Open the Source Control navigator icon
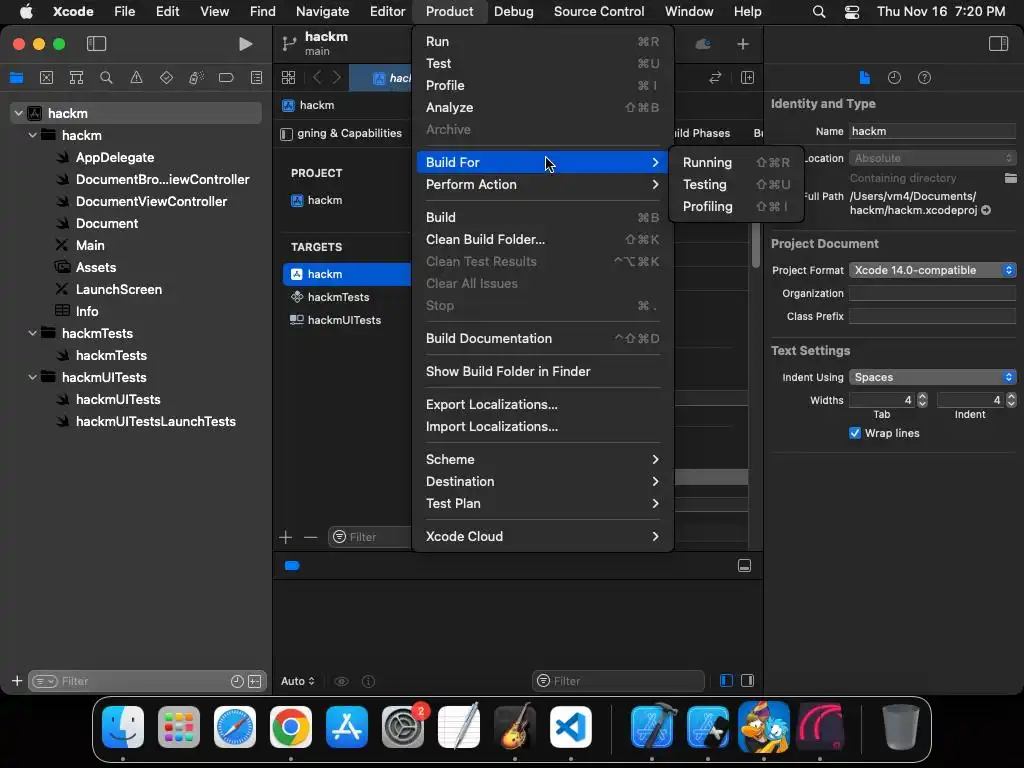 pos(46,78)
